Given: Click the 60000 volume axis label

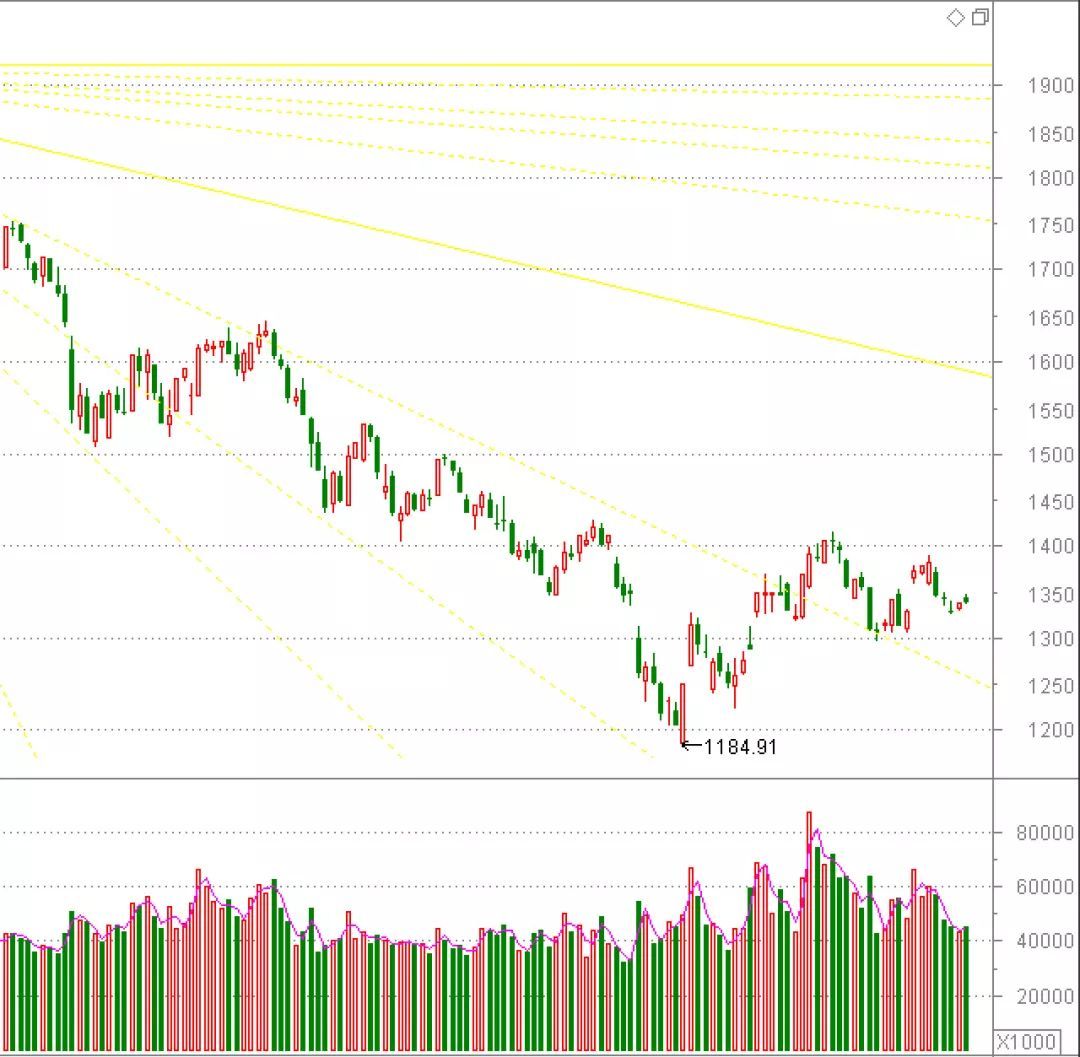Looking at the screenshot, I should (x=1046, y=887).
